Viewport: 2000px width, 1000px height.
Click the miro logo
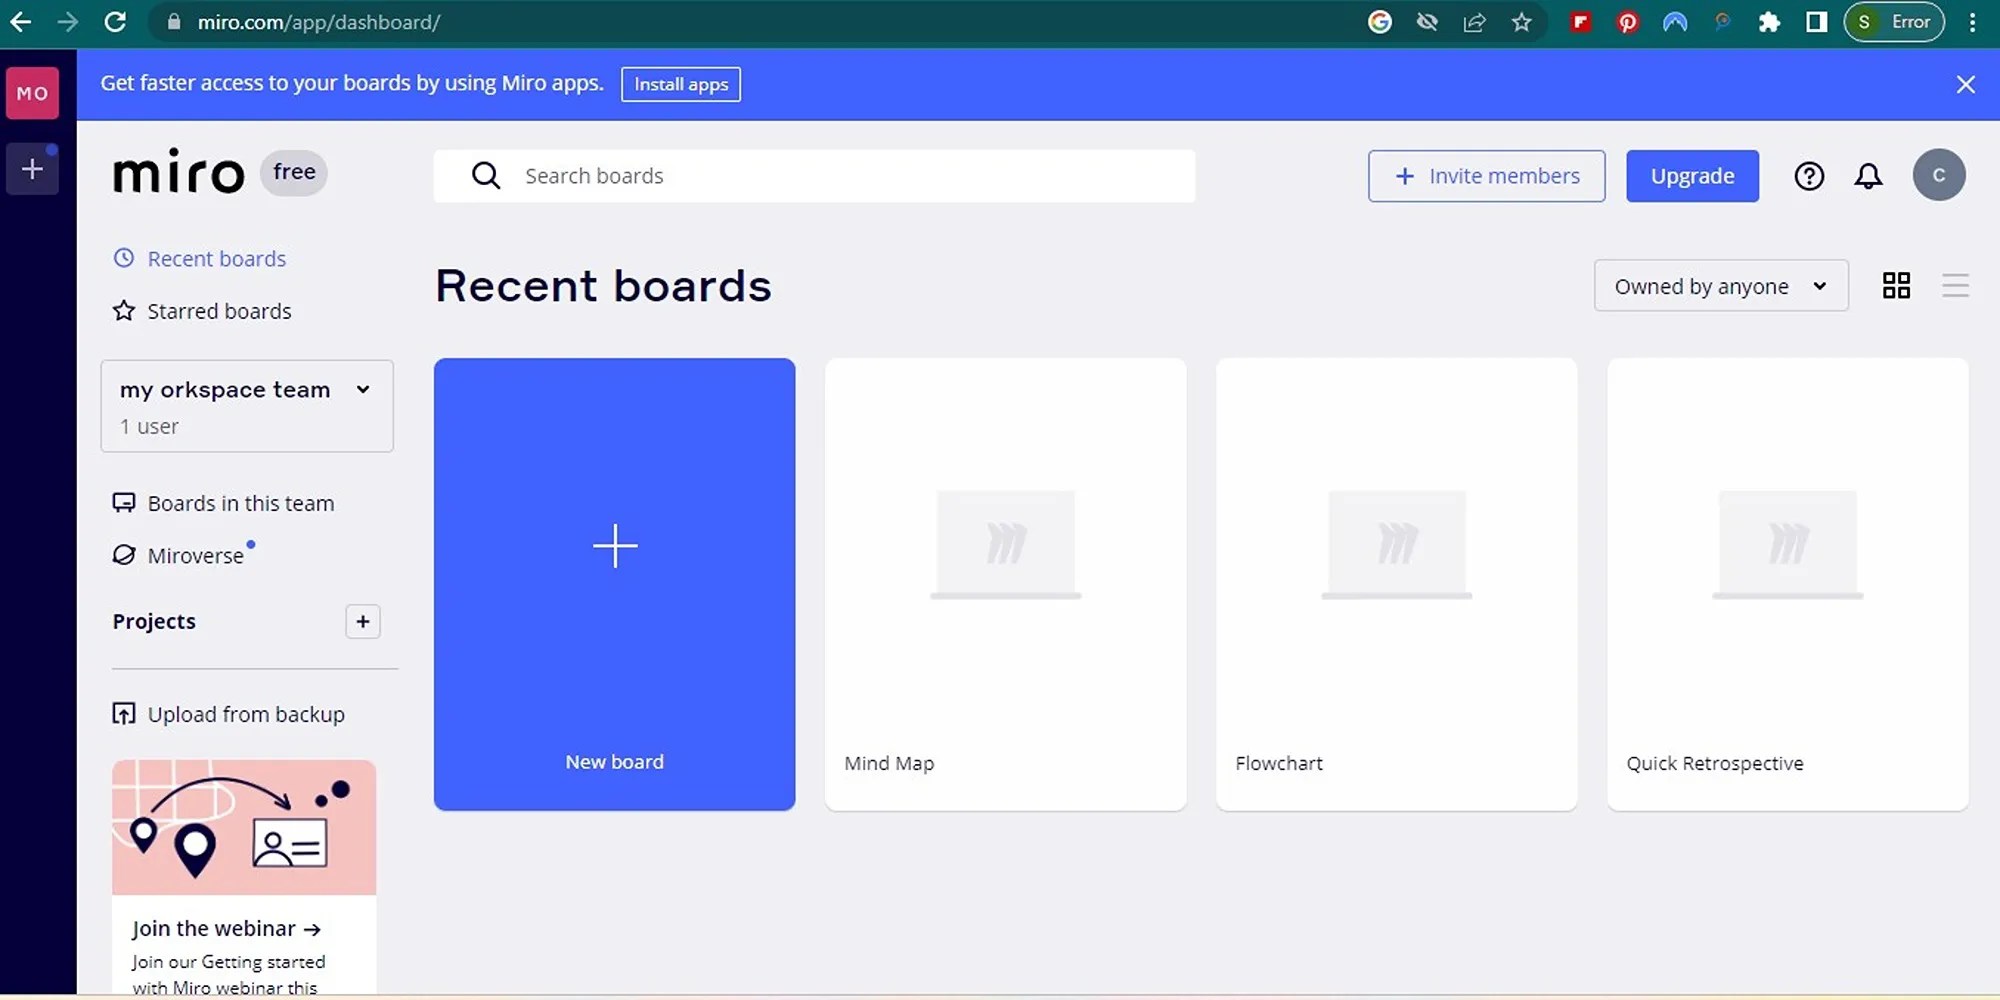point(179,172)
